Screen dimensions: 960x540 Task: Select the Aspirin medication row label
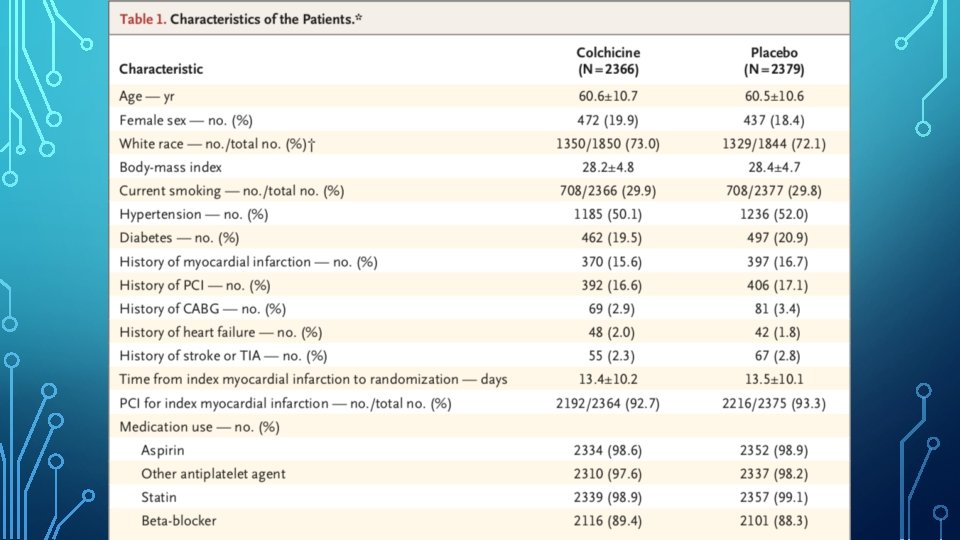pyautogui.click(x=162, y=450)
